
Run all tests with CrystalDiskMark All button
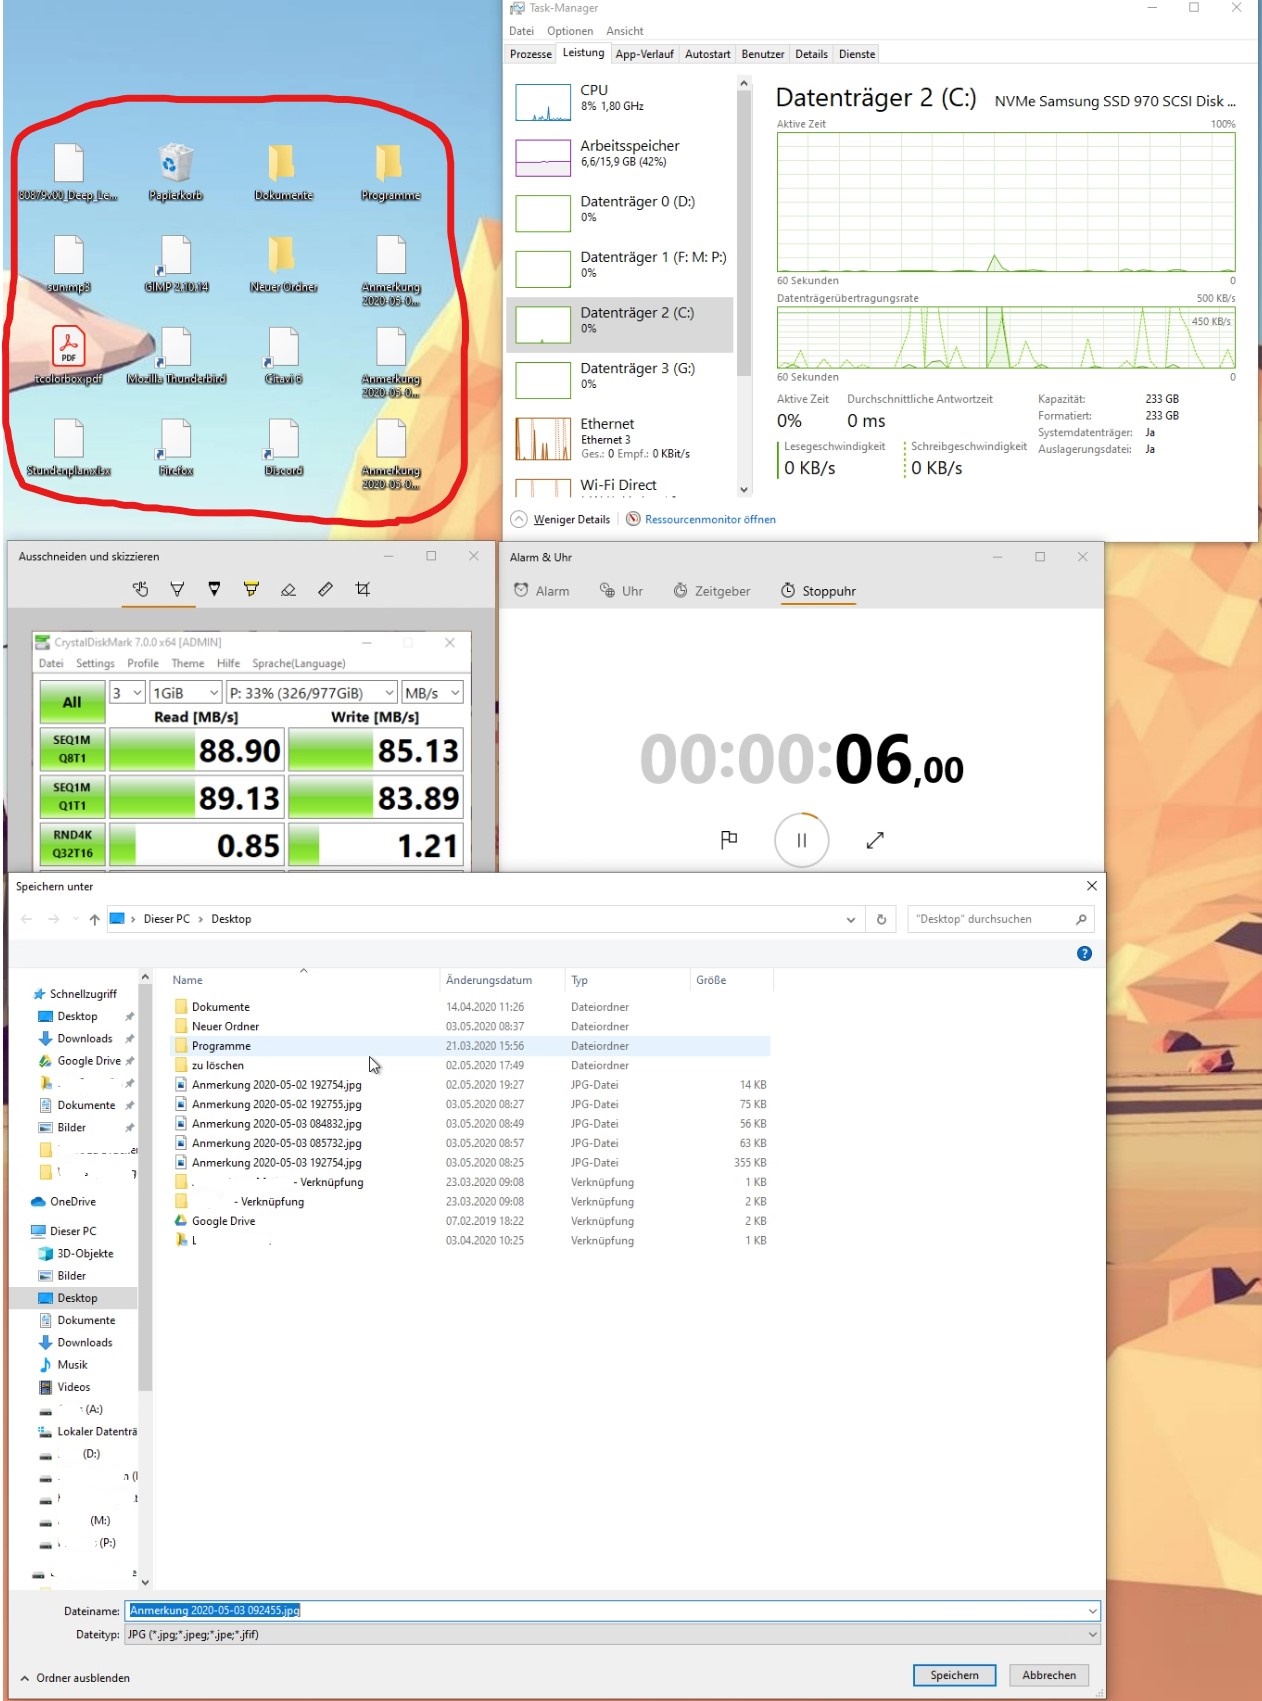coord(72,702)
